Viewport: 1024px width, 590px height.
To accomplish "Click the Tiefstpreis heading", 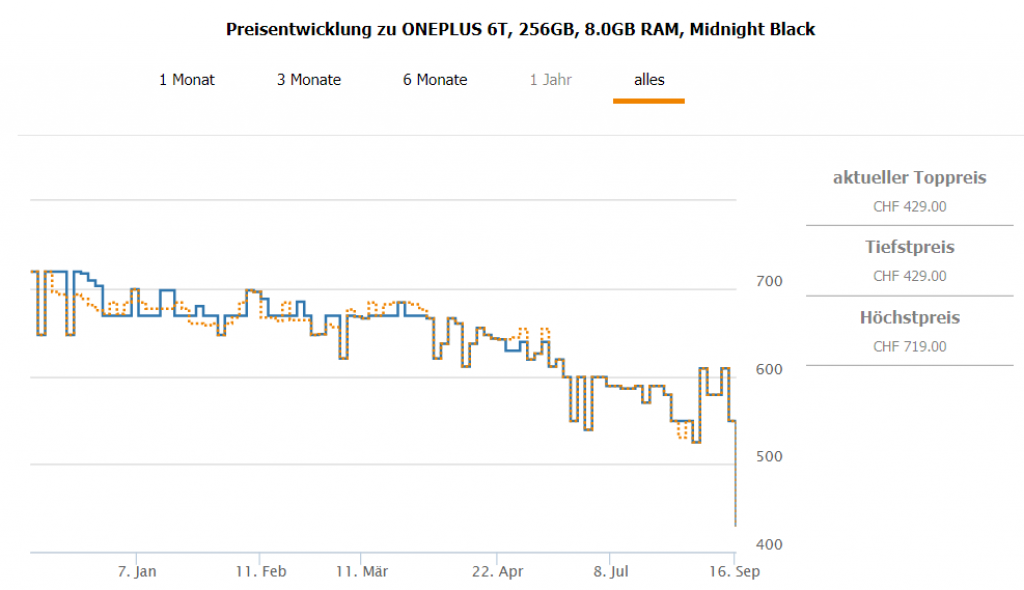I will coord(909,247).
